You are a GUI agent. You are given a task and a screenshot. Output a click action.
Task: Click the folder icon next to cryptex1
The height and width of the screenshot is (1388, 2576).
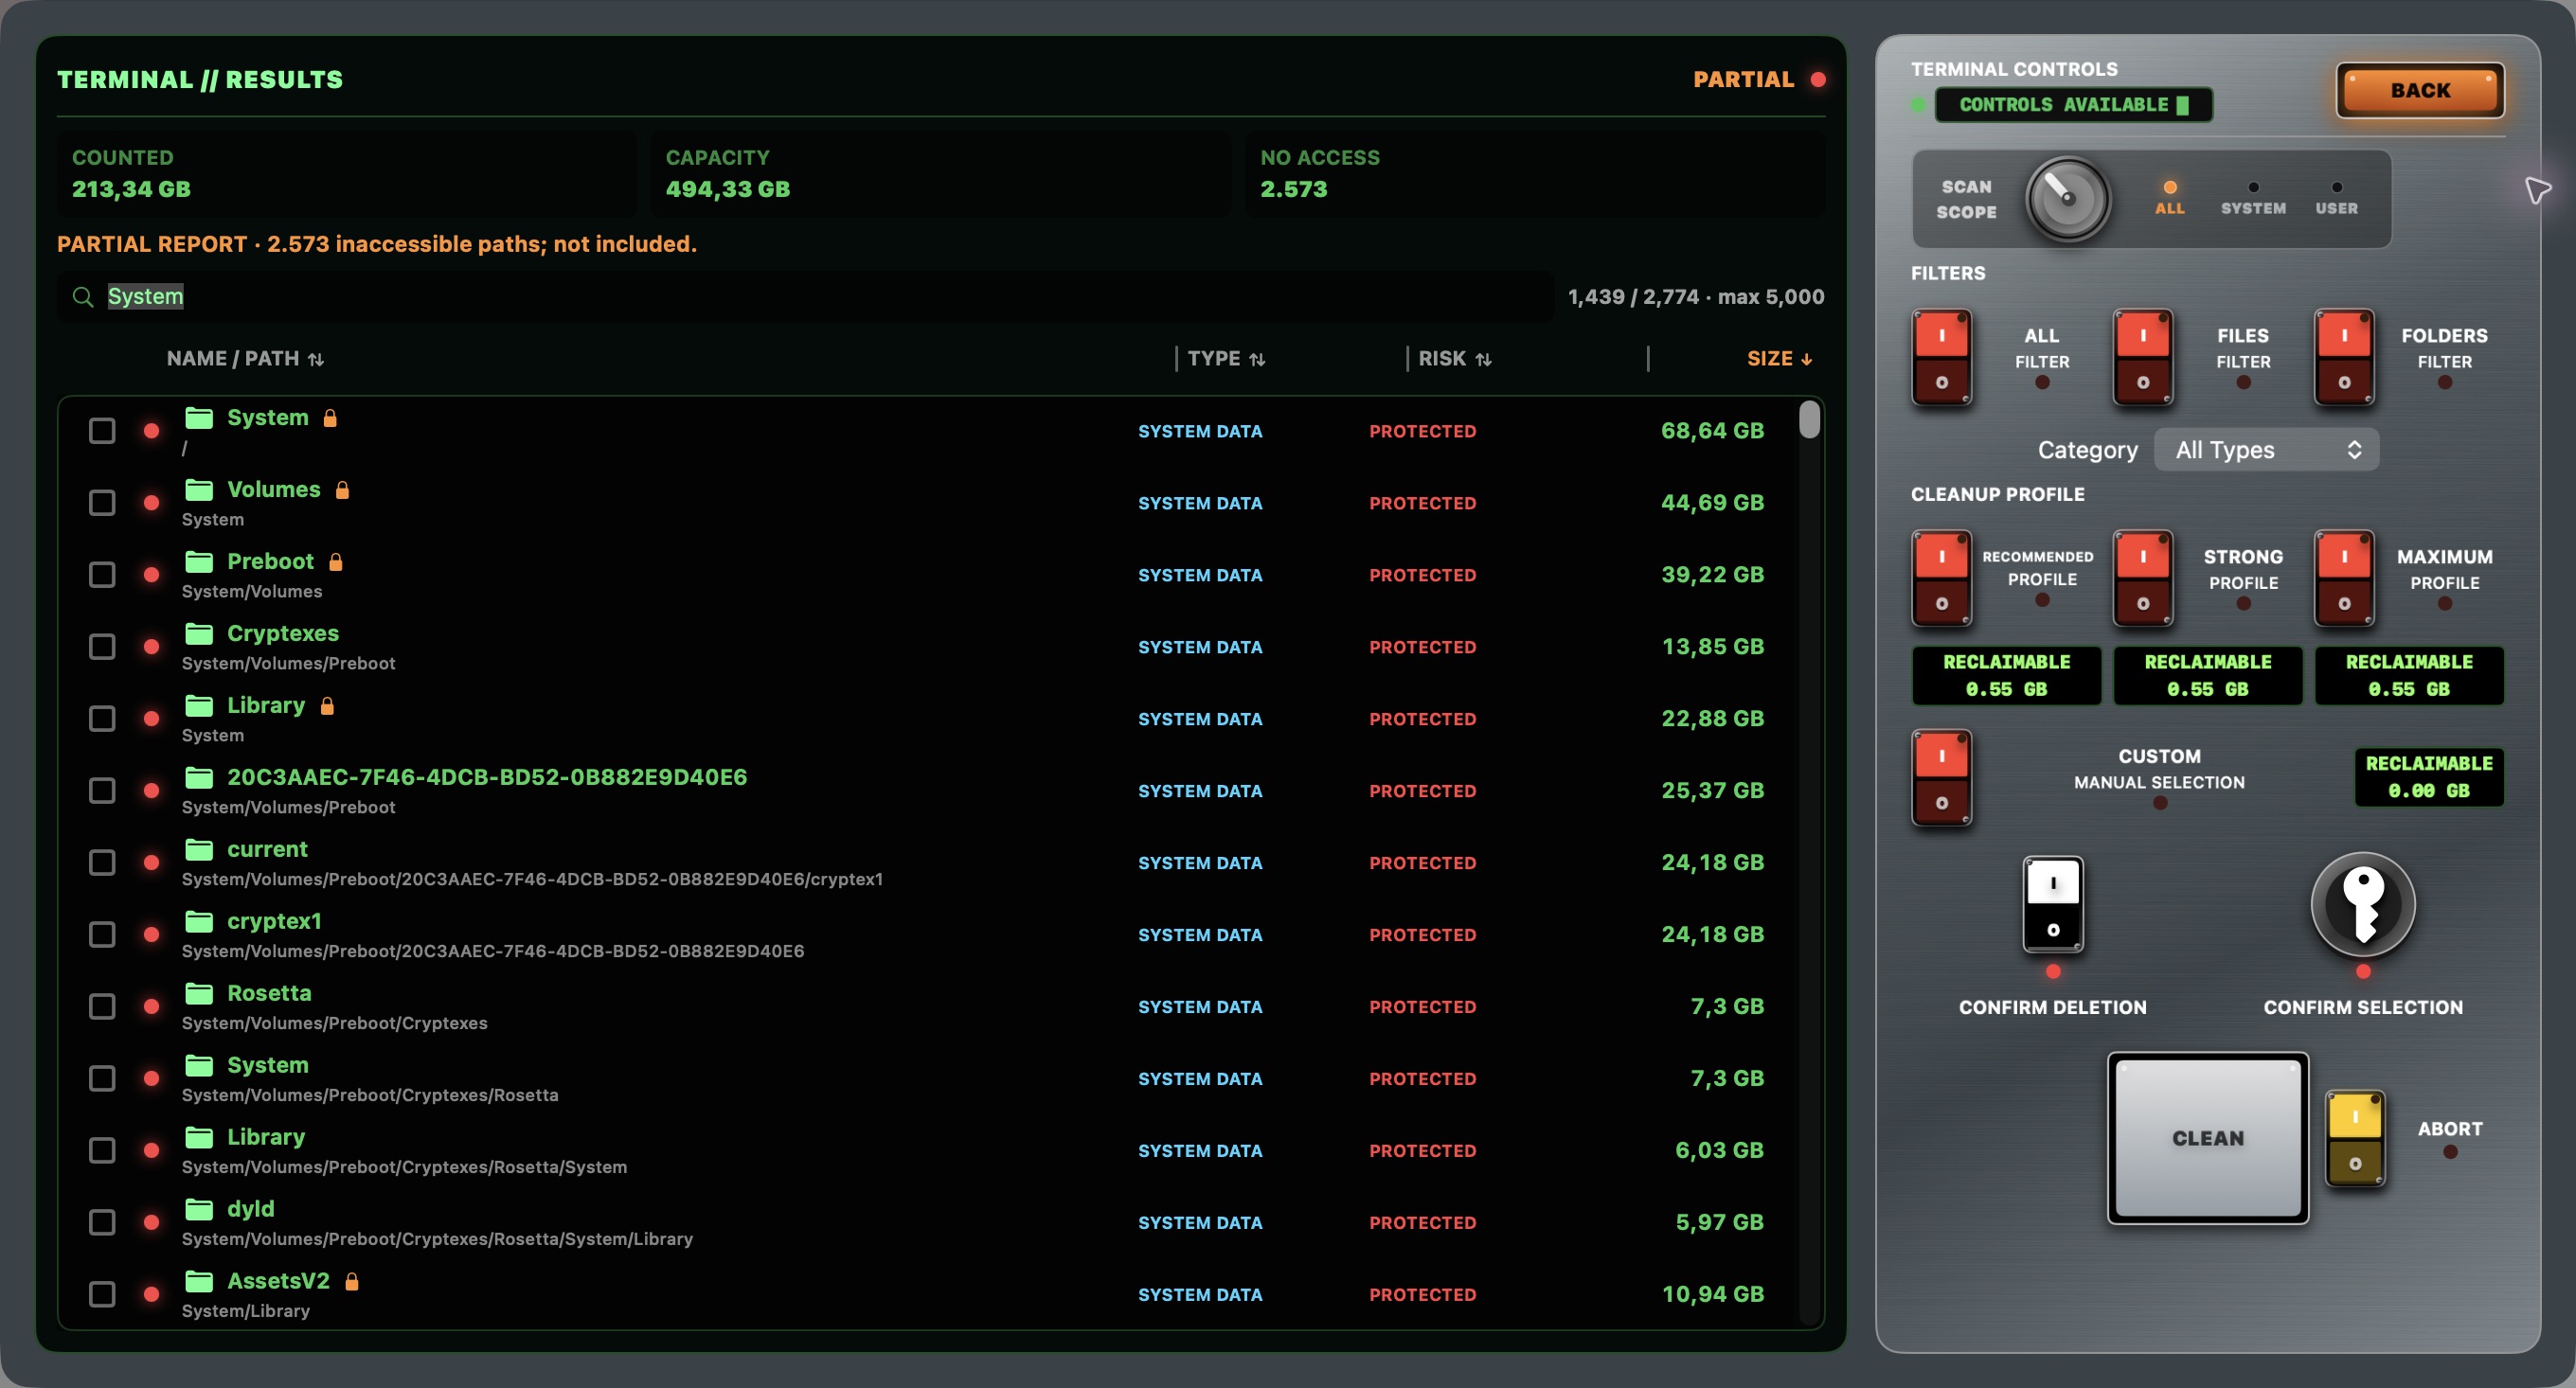[x=199, y=921]
